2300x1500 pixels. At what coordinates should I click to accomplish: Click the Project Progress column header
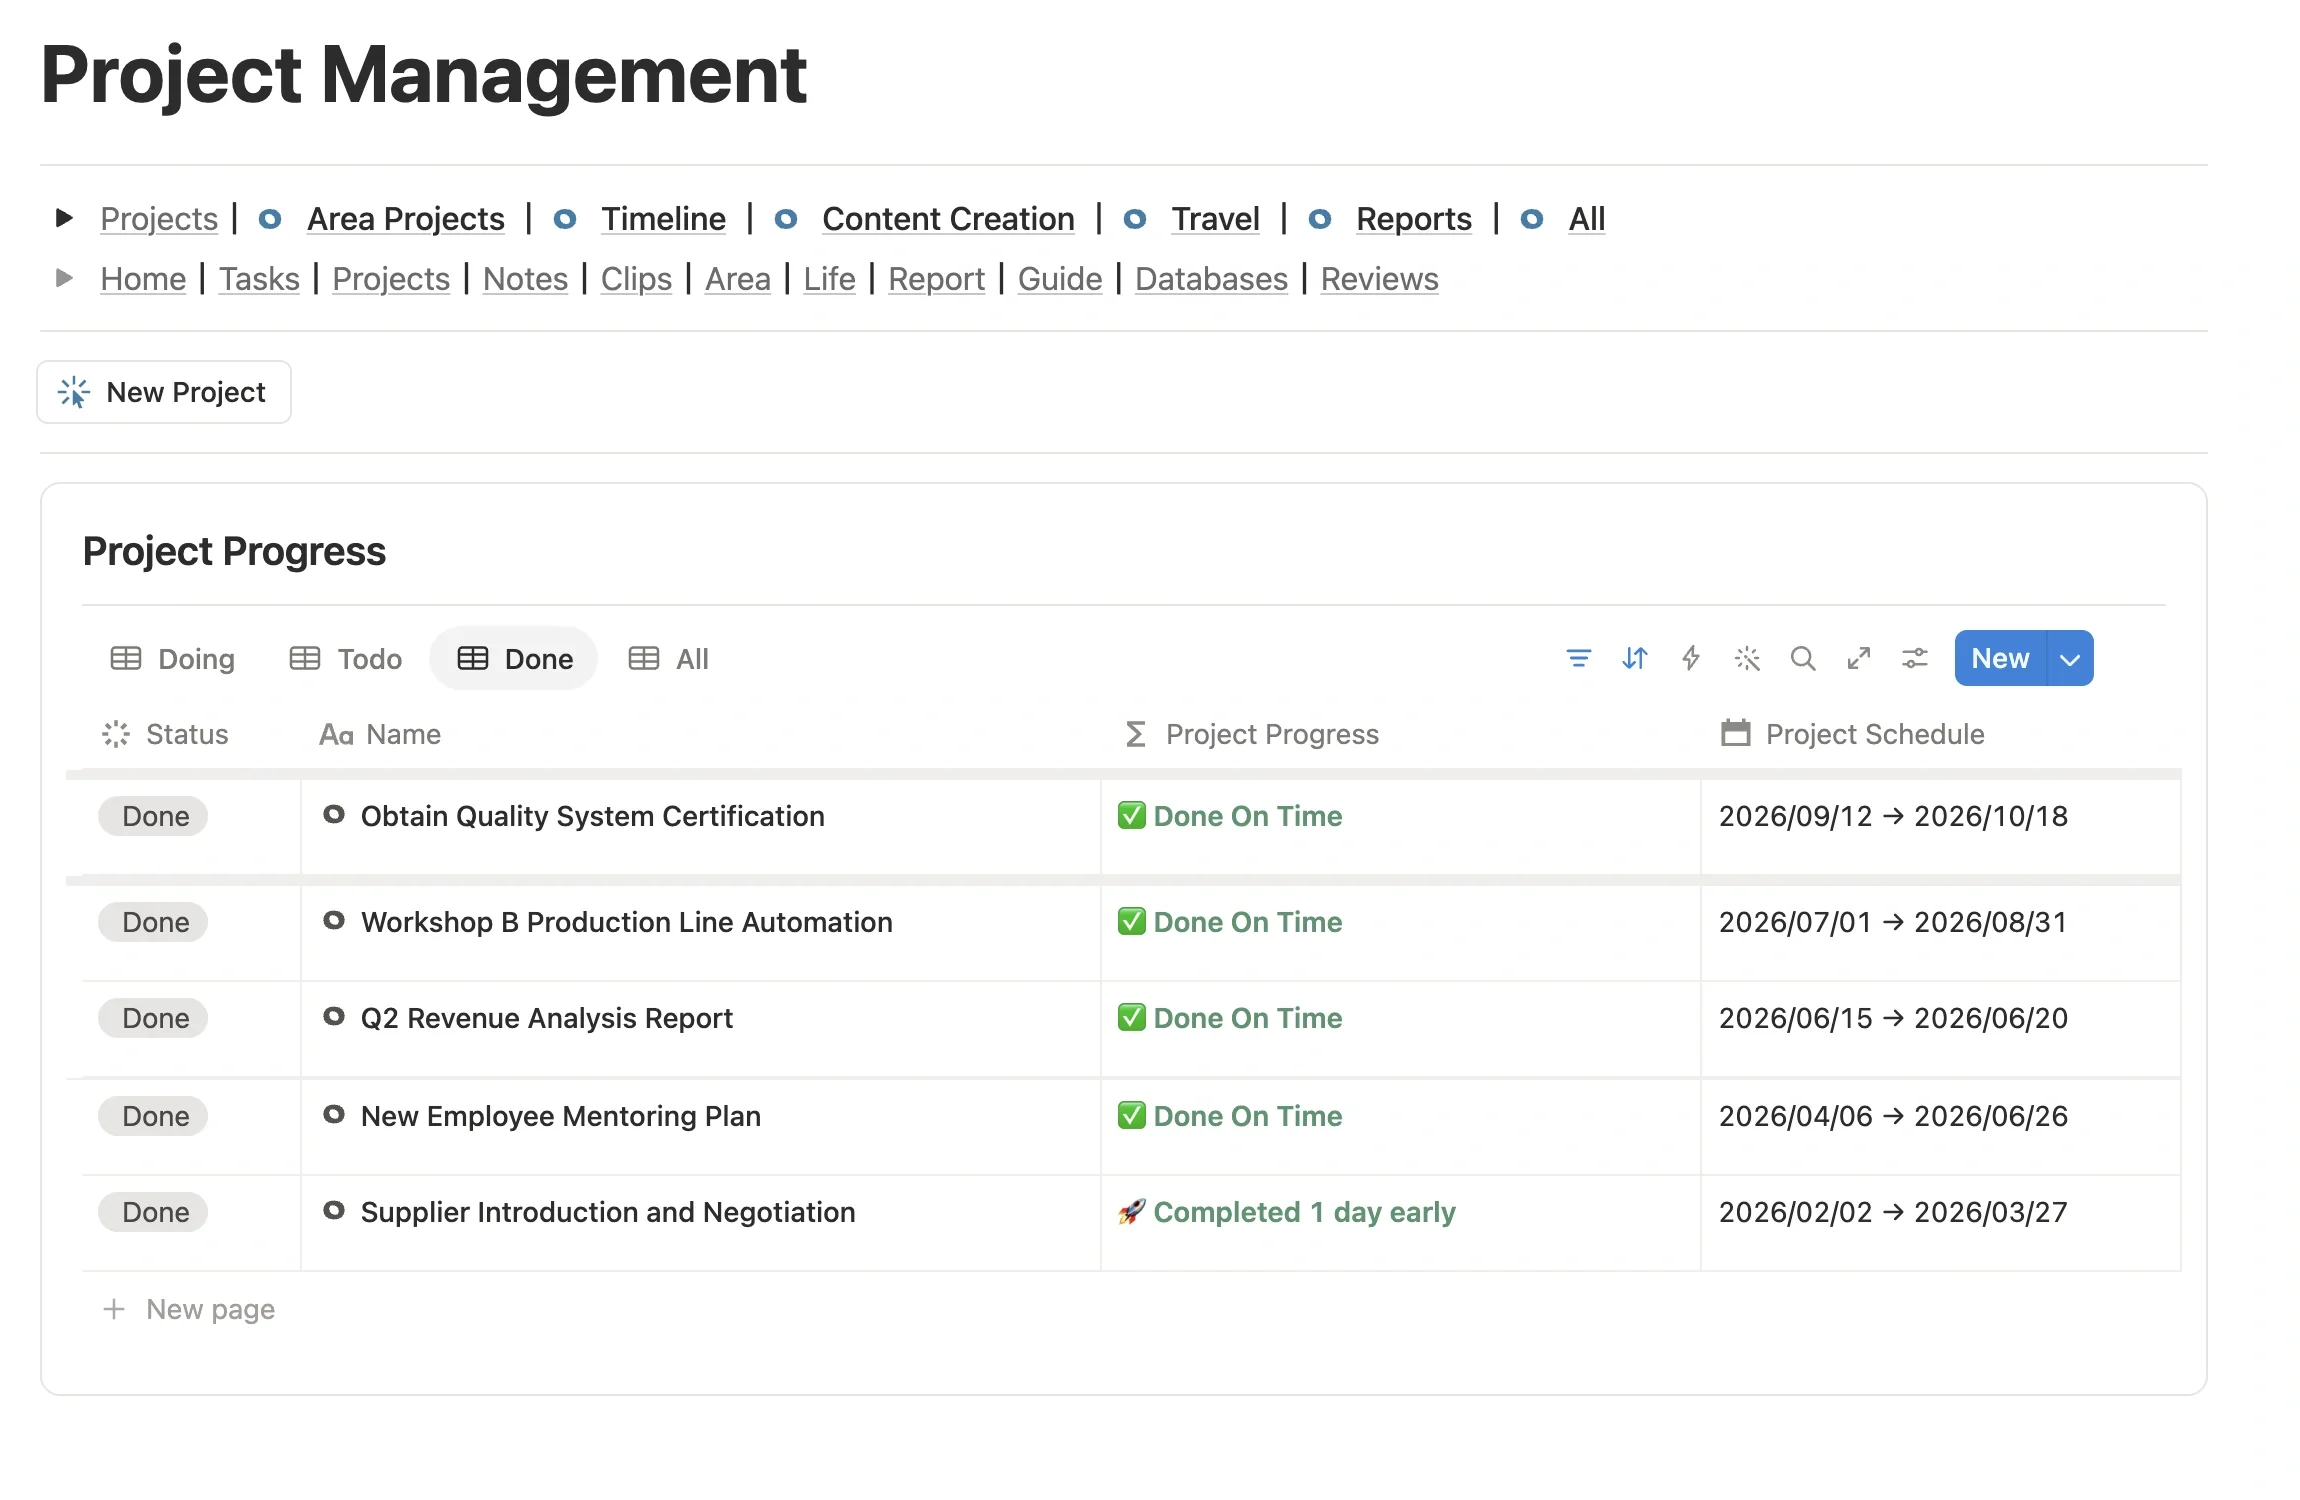1251,734
